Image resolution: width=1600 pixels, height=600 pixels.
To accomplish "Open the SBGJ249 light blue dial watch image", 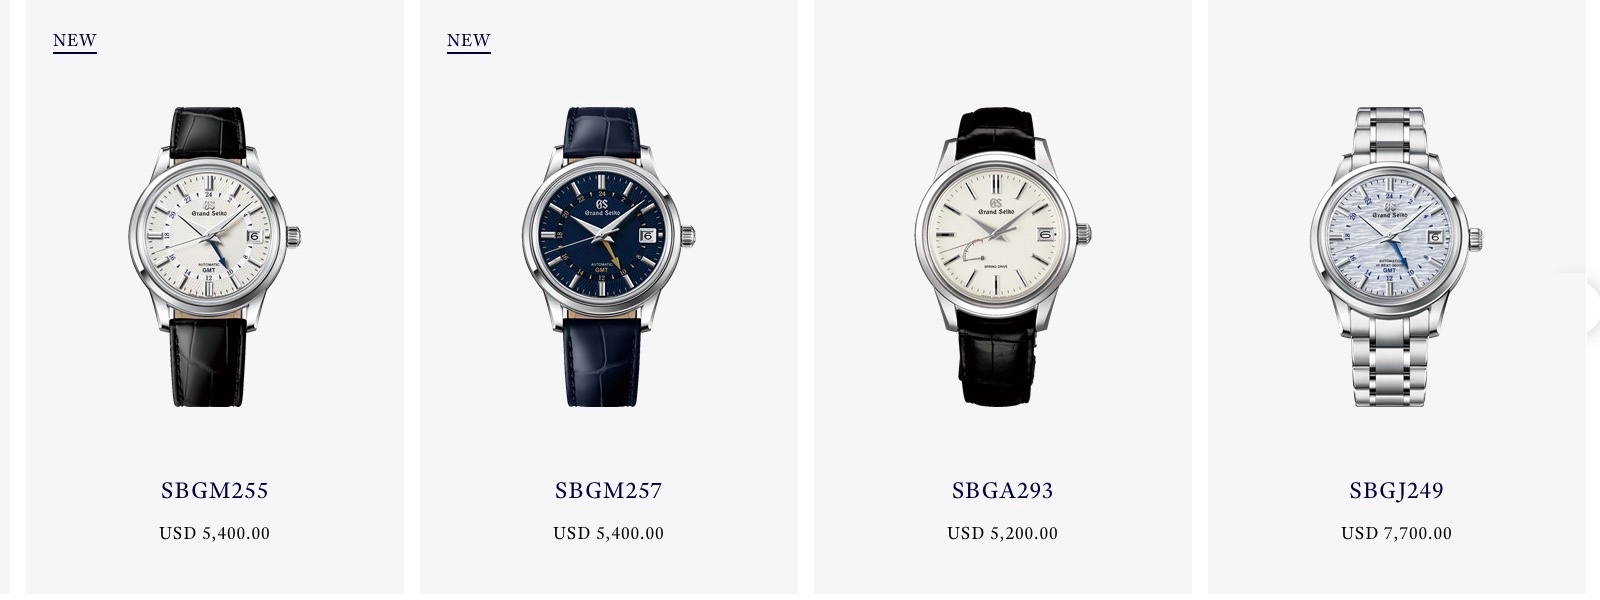I will [x=1396, y=256].
